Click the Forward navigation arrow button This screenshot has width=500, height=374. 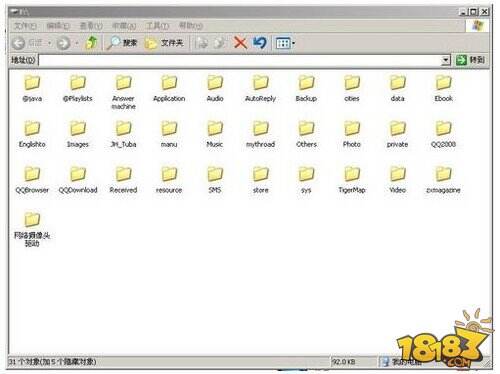tap(63, 43)
